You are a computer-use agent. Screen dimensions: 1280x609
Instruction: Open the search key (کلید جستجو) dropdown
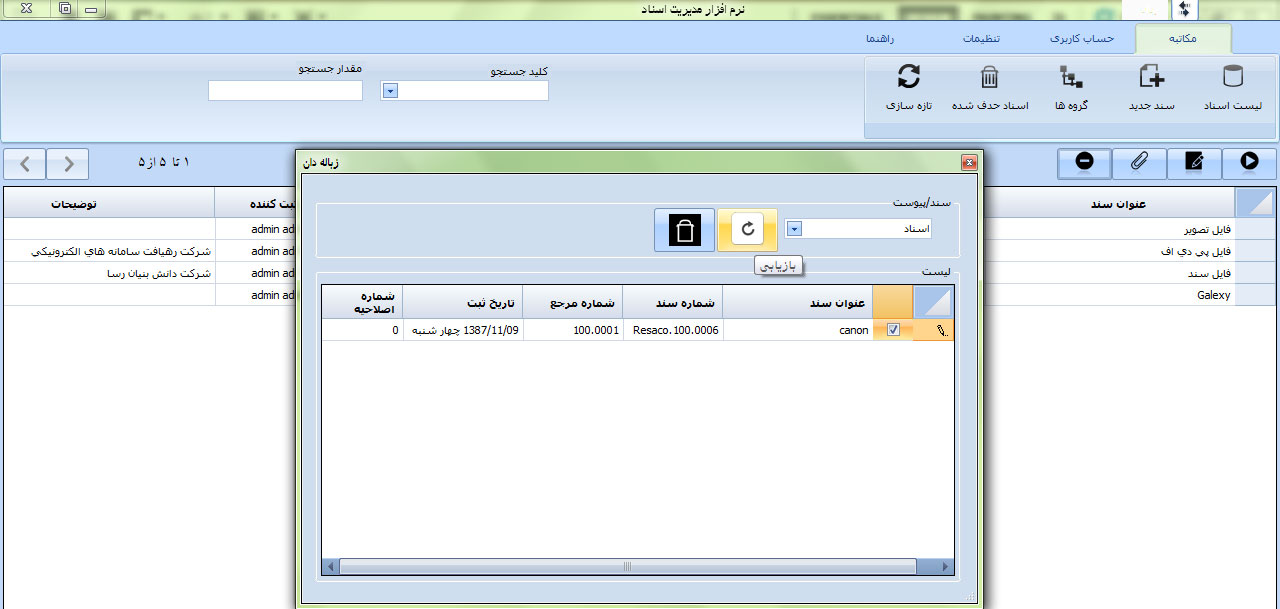(391, 91)
